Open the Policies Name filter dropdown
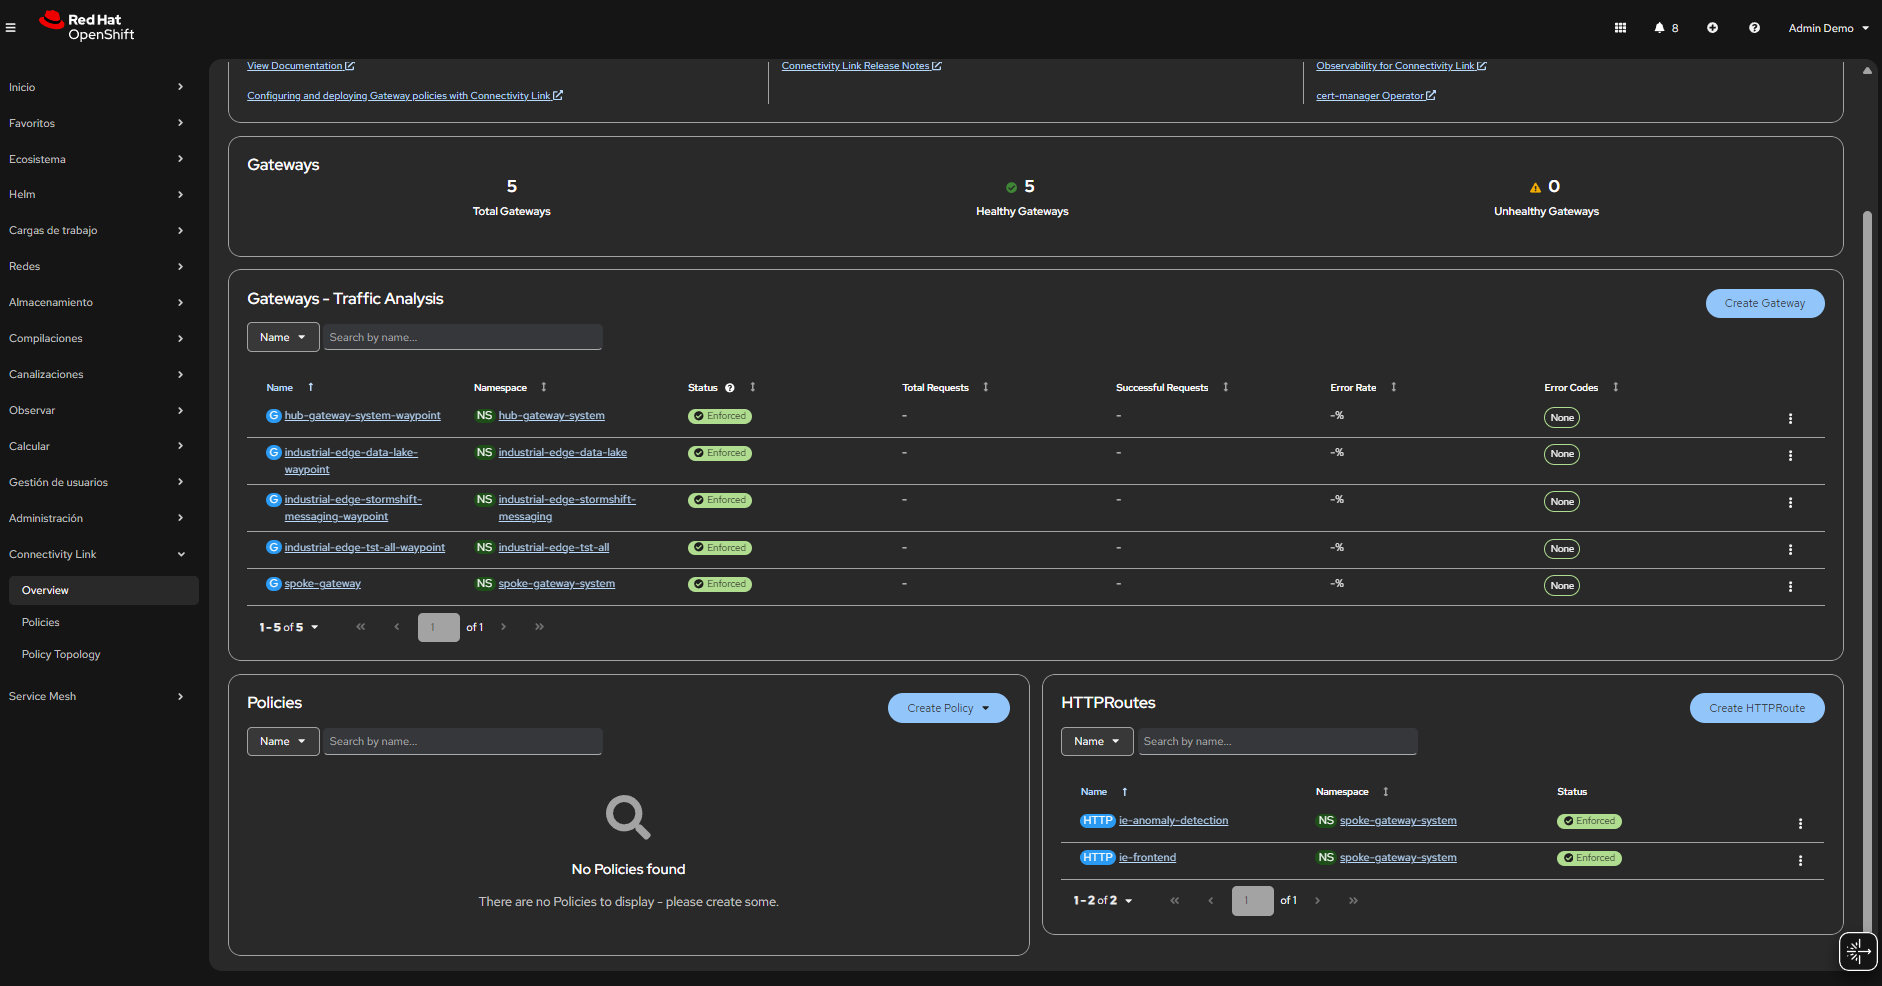Image resolution: width=1882 pixels, height=986 pixels. tap(283, 741)
